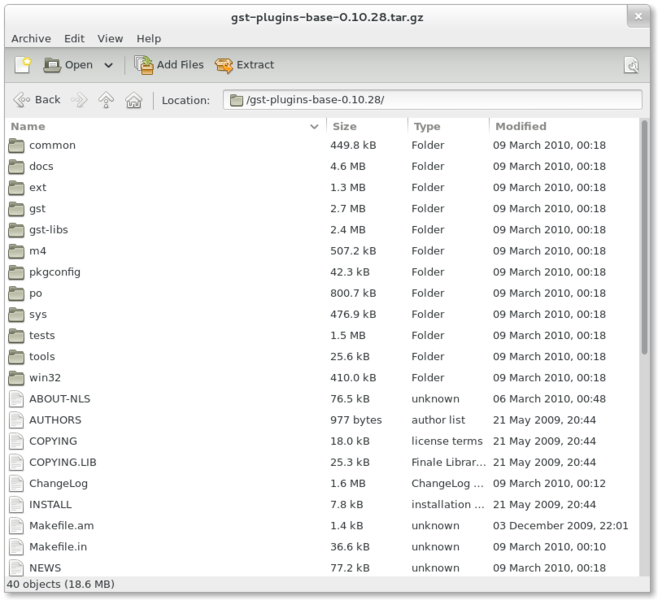Select the tests folder icon
658x600 pixels.
point(16,335)
